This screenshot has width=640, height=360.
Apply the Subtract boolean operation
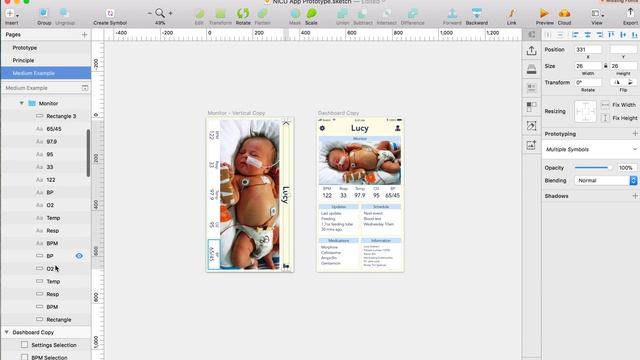pos(362,13)
